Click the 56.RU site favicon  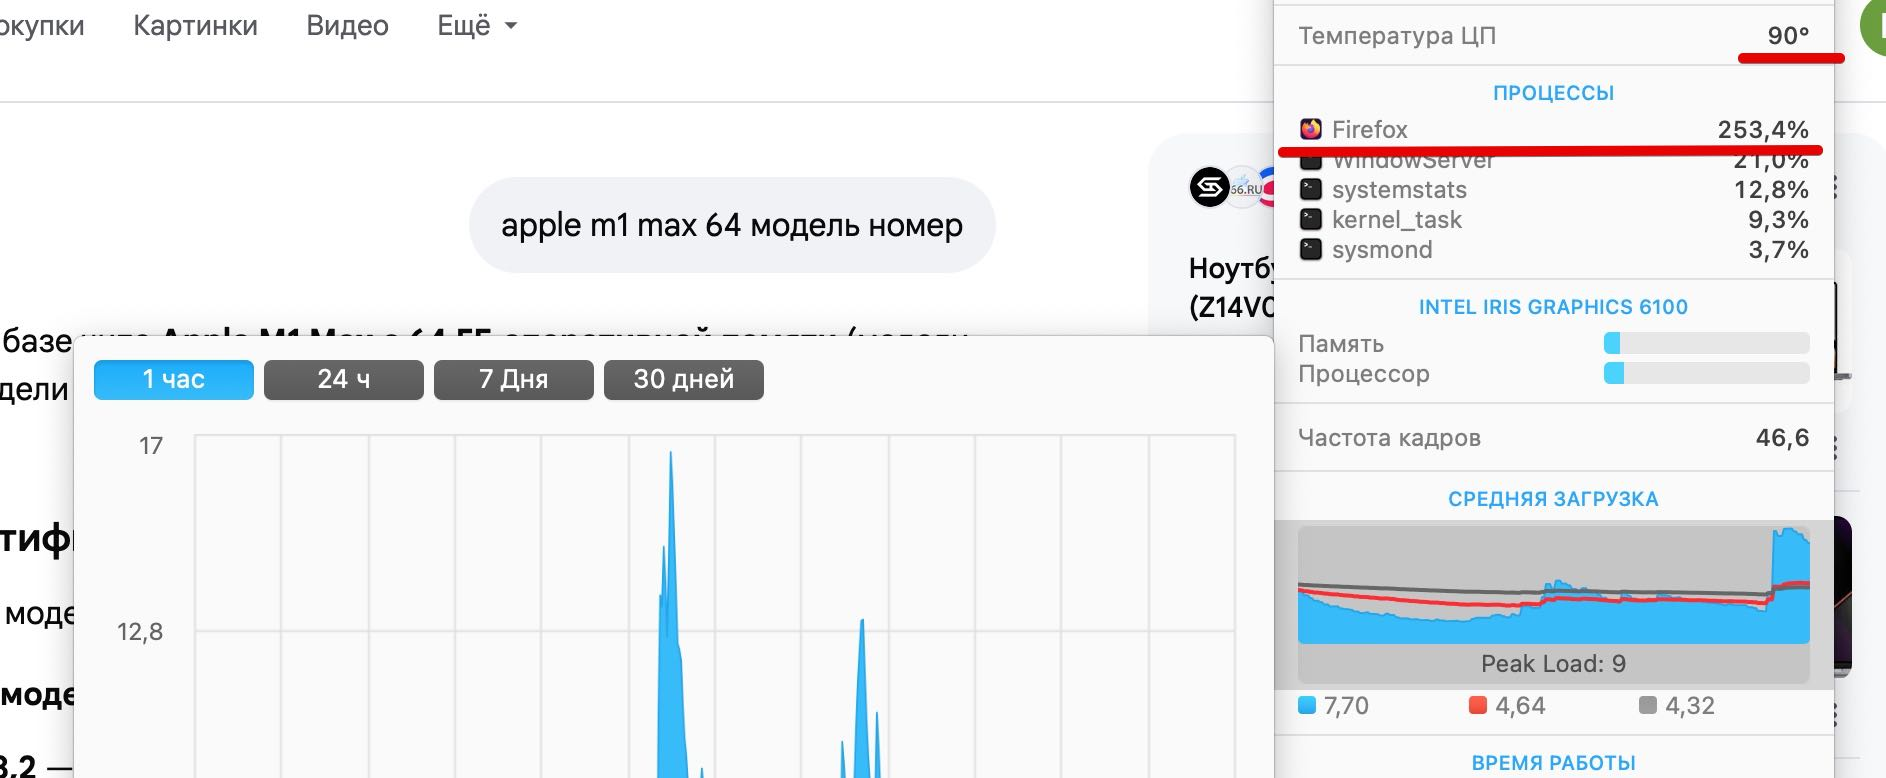(x=1244, y=187)
